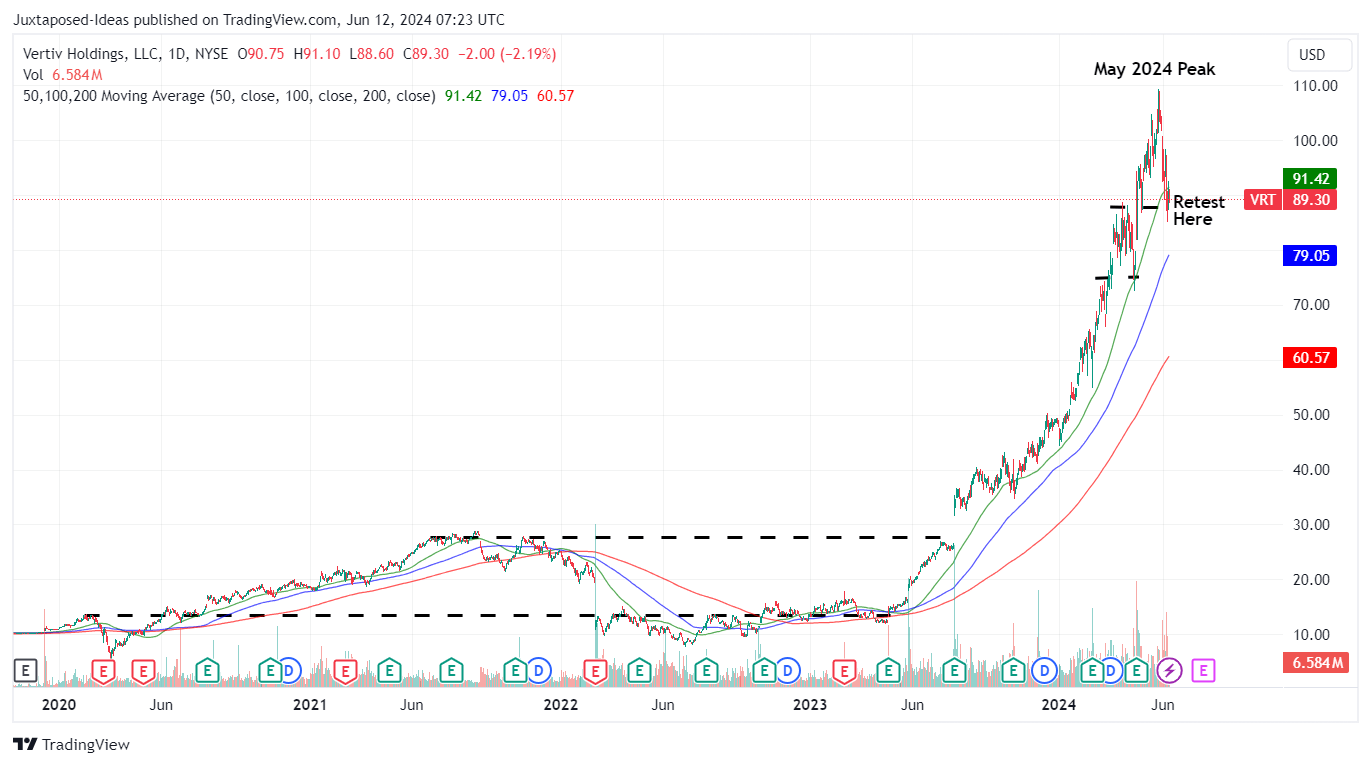Select the green 91.42 moving average label
Viewport: 1371px width, 766px height.
pos(1310,178)
